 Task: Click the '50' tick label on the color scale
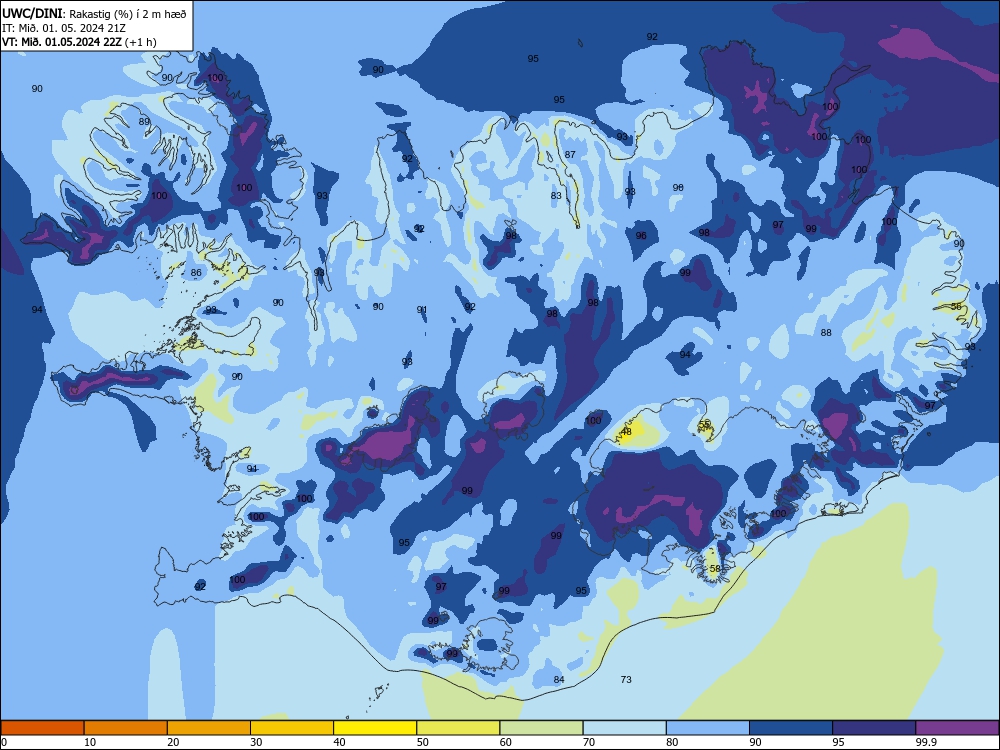(423, 742)
